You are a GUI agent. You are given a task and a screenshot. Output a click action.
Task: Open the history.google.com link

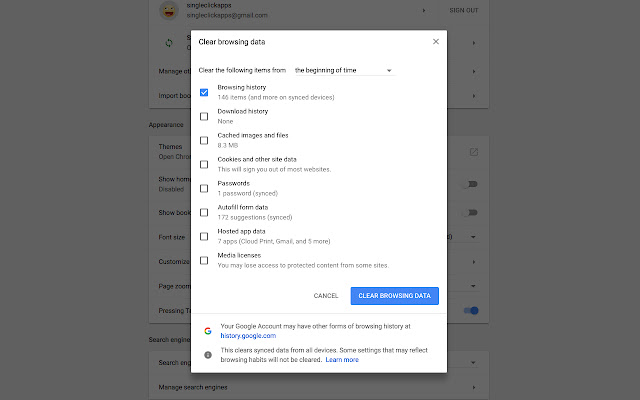[x=248, y=336]
